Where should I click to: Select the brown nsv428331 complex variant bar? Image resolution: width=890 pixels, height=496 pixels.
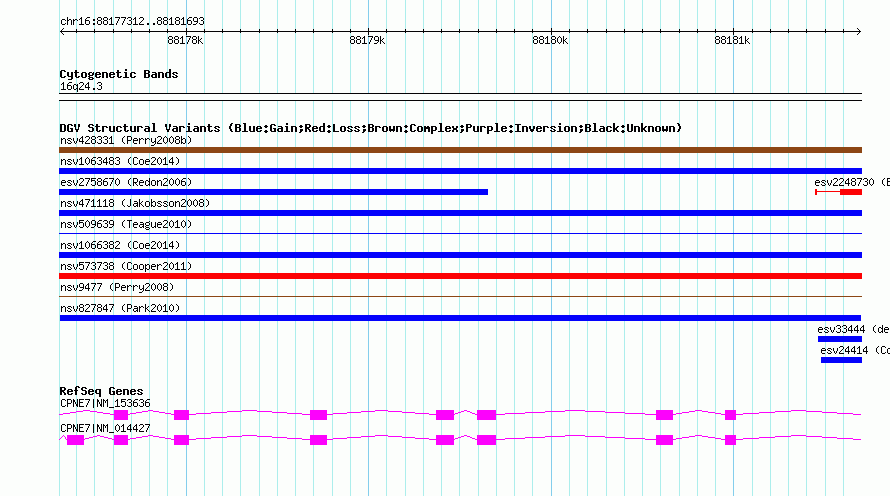point(460,150)
